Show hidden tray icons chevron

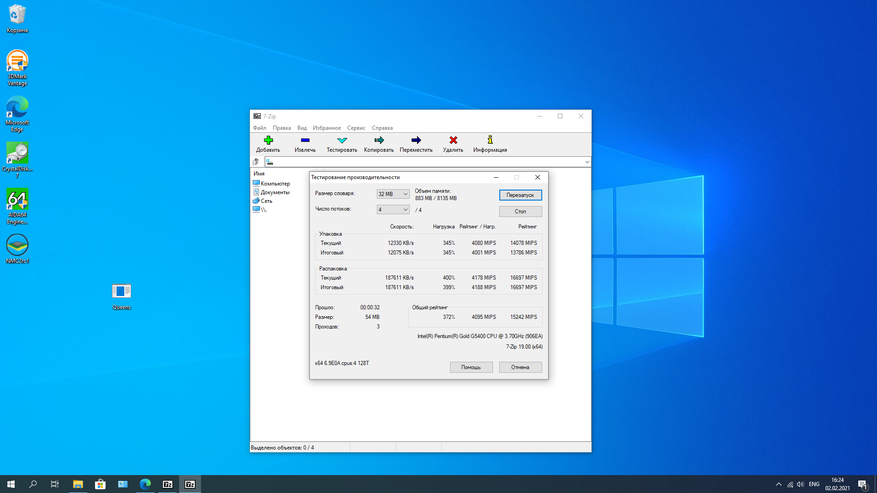tap(779, 484)
